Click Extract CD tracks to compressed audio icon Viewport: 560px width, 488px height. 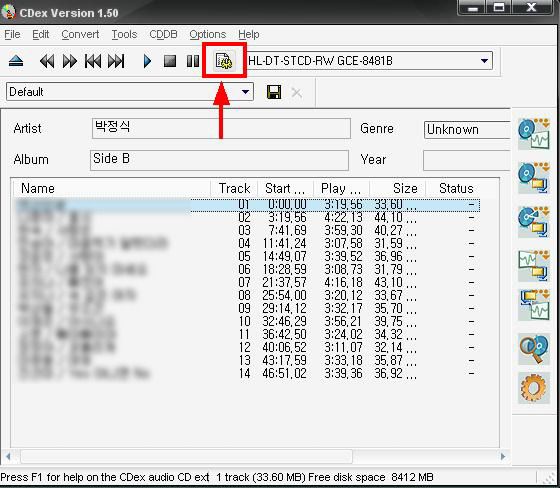pyautogui.click(x=534, y=178)
